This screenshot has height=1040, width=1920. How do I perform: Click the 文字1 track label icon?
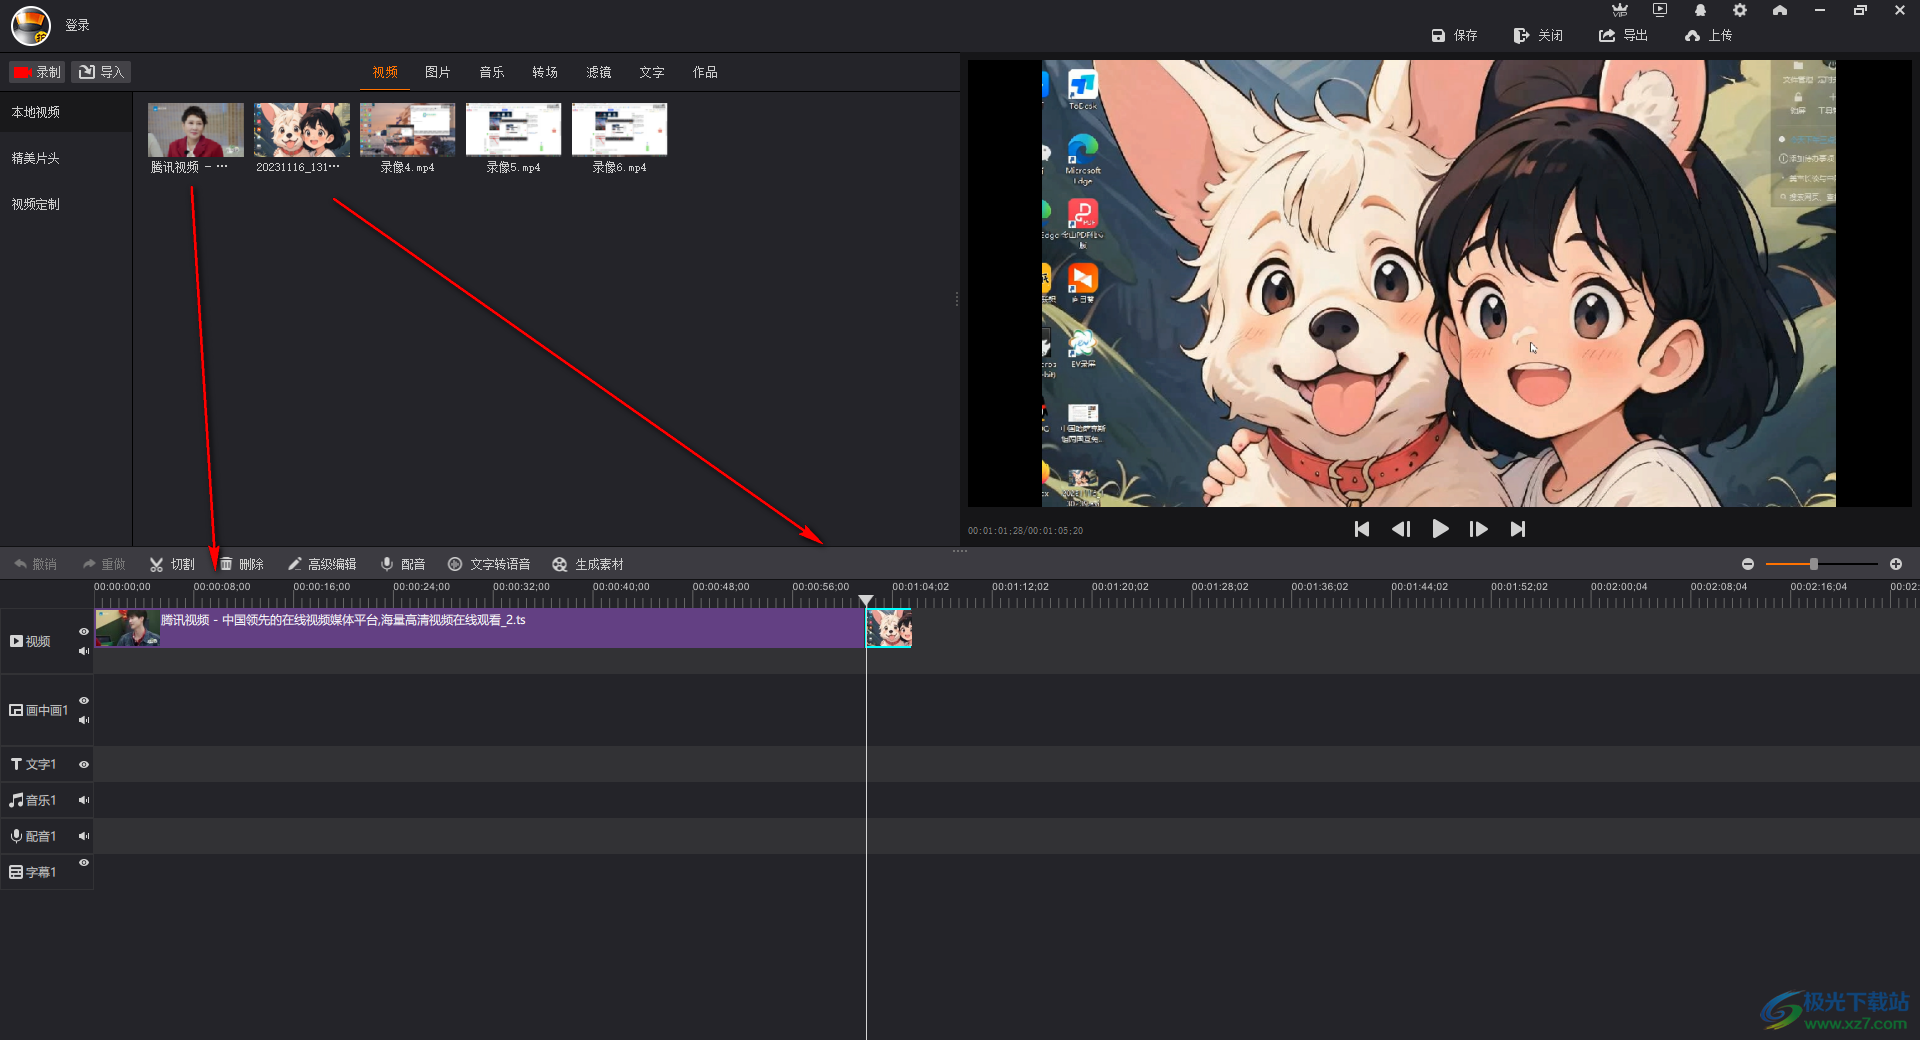point(16,764)
